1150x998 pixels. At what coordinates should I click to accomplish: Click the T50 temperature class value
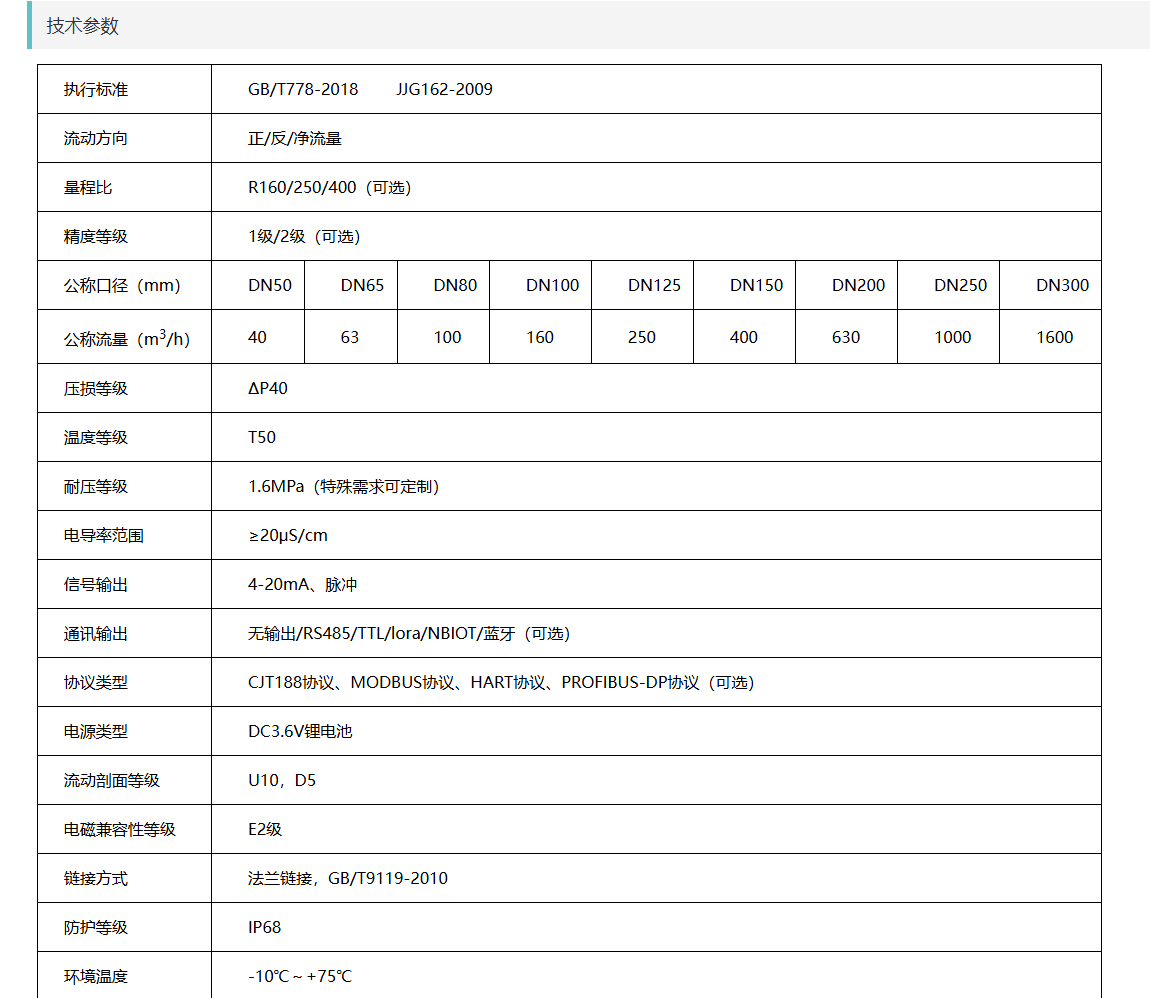click(262, 437)
